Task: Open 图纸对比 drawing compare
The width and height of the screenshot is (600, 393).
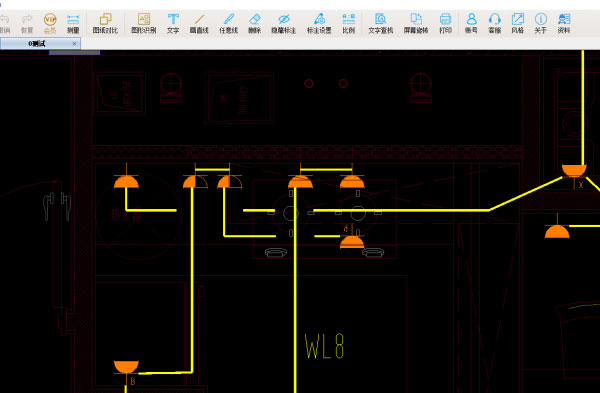Action: pos(105,23)
